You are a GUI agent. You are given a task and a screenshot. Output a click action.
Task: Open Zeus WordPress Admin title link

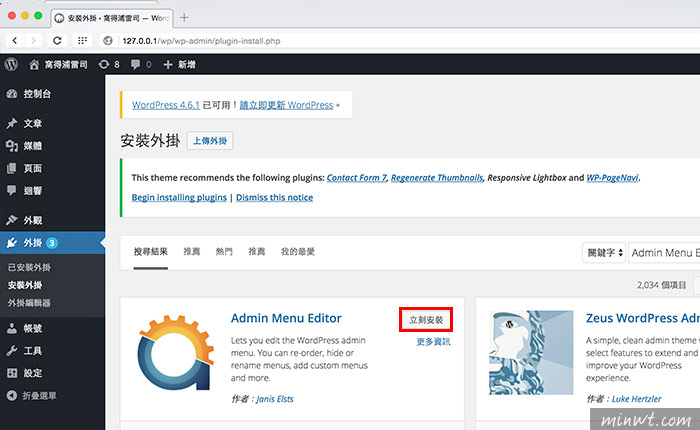click(643, 318)
